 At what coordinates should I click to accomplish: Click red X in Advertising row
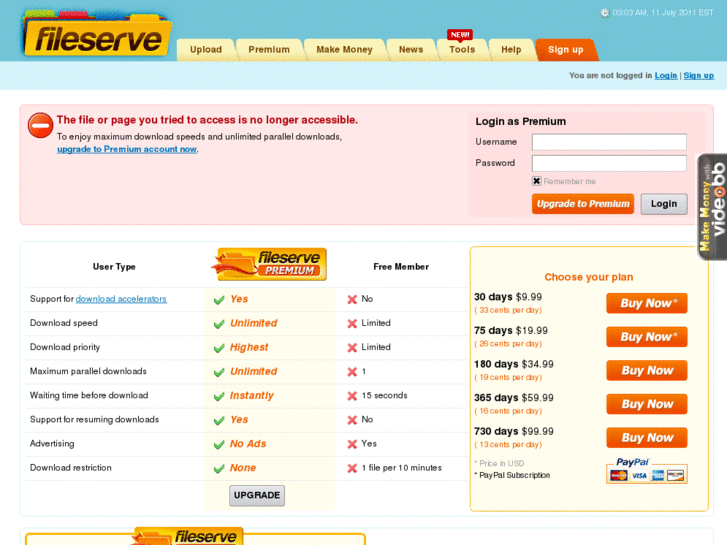click(352, 444)
